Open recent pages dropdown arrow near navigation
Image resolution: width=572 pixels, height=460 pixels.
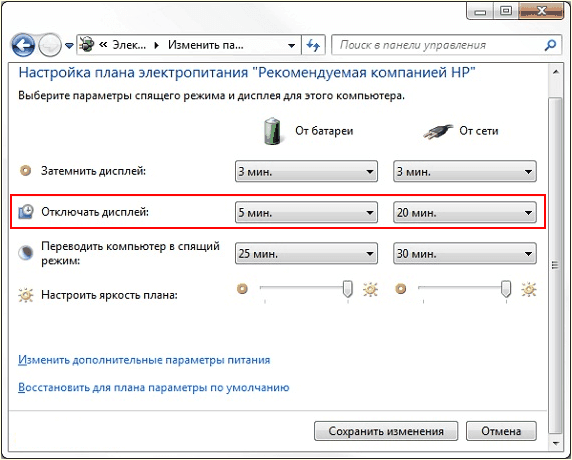[69, 46]
